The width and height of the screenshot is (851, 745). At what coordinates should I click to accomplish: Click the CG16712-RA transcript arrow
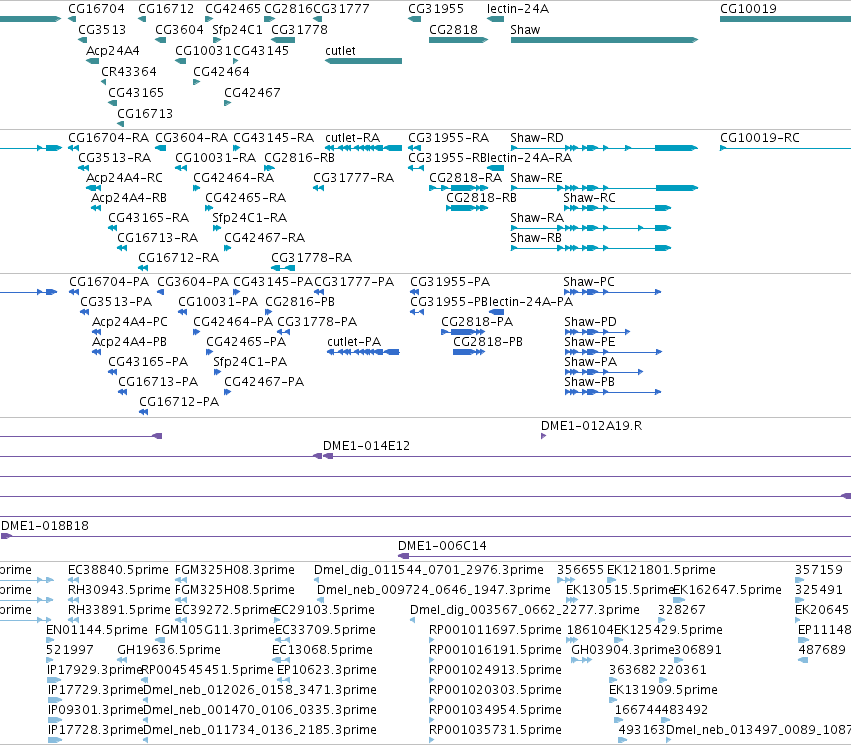pyautogui.click(x=143, y=268)
